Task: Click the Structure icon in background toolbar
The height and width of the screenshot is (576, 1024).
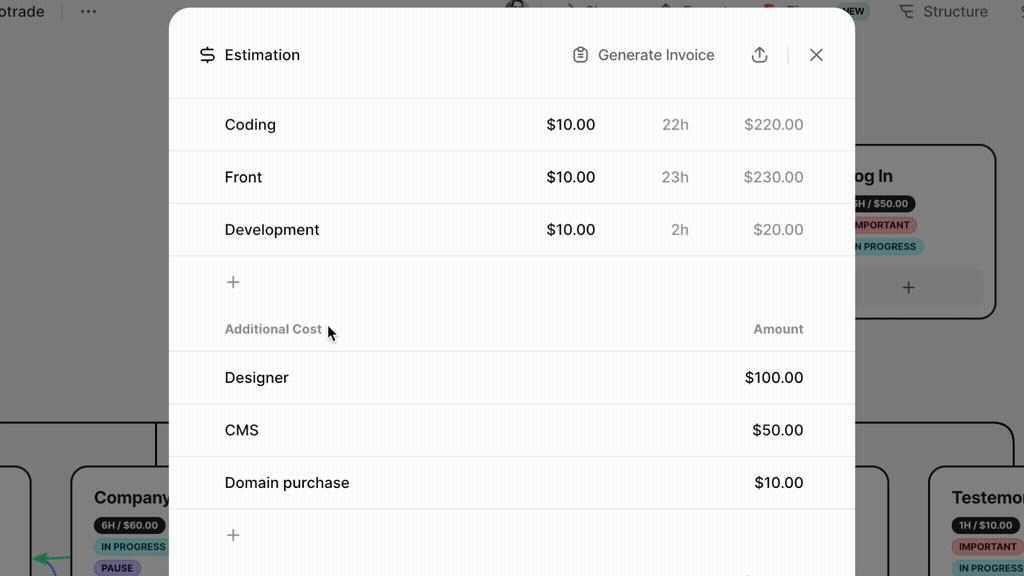Action: tap(906, 11)
